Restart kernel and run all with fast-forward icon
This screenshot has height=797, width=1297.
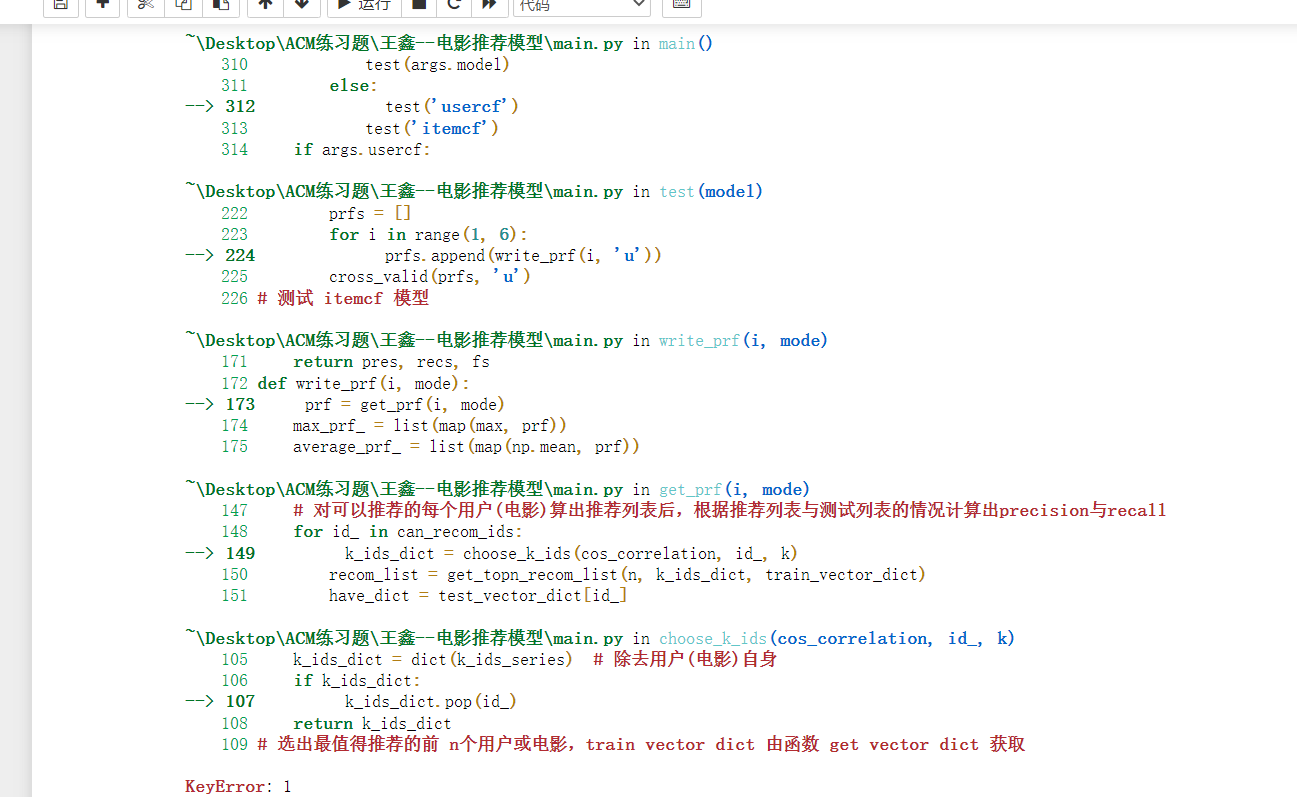pyautogui.click(x=487, y=7)
